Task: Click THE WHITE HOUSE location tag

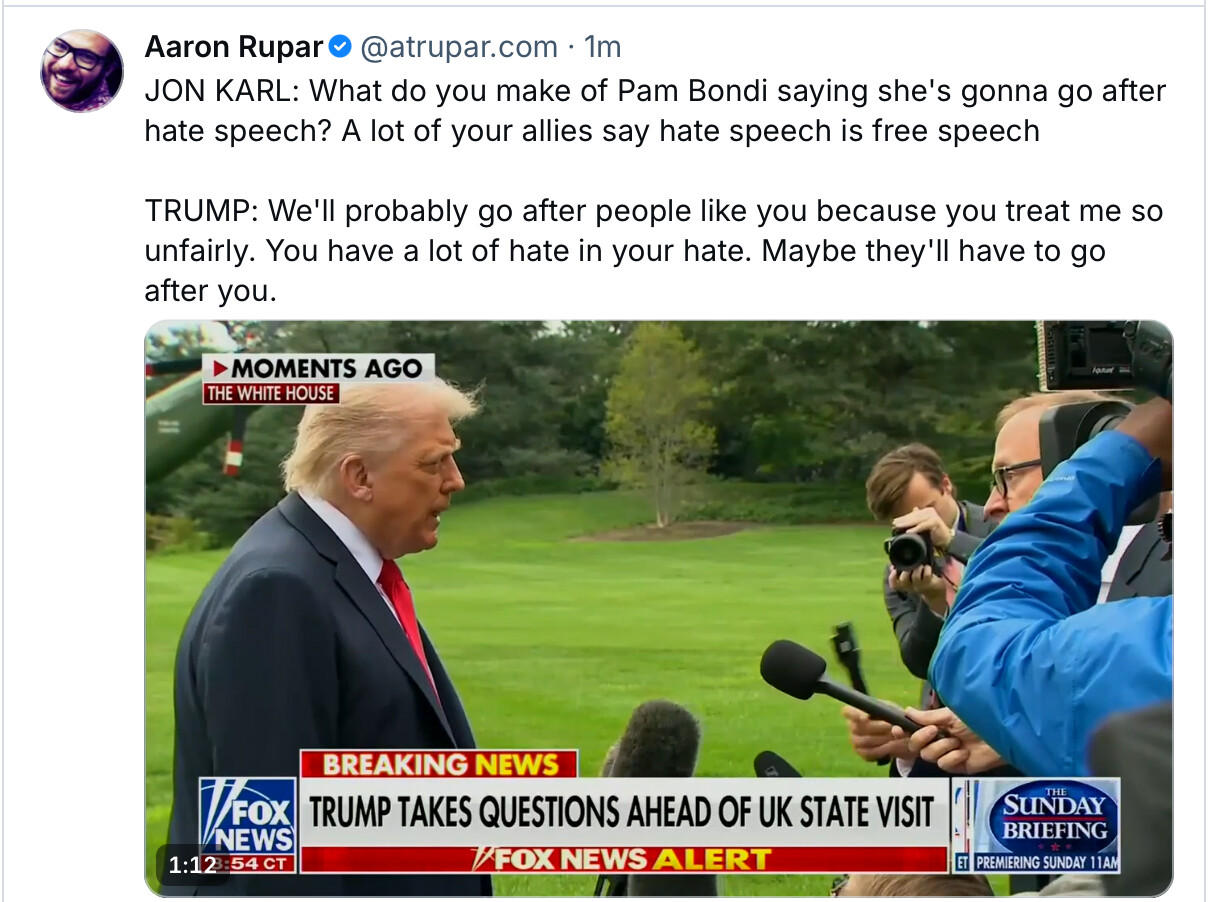Action: pyautogui.click(x=271, y=393)
